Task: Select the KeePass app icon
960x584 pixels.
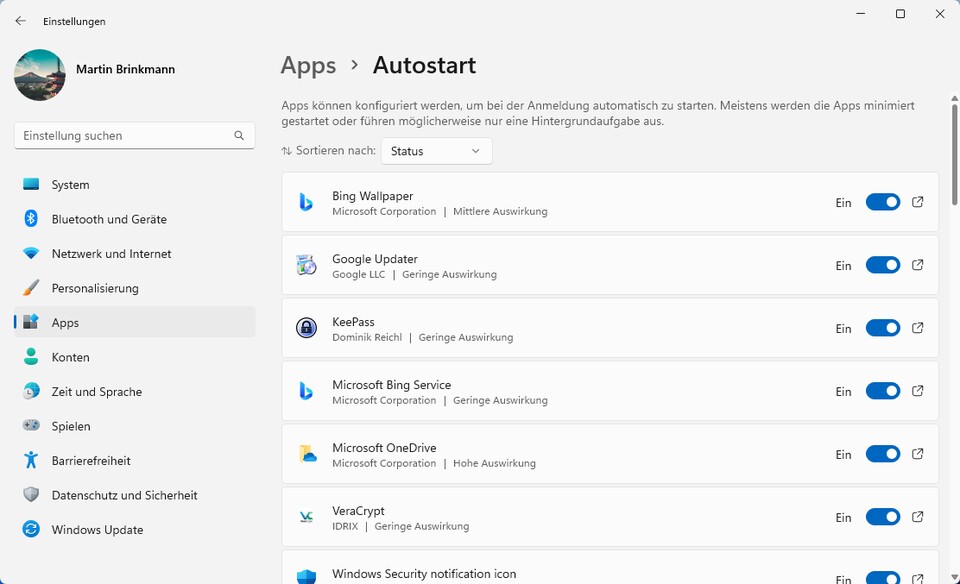Action: coord(306,328)
